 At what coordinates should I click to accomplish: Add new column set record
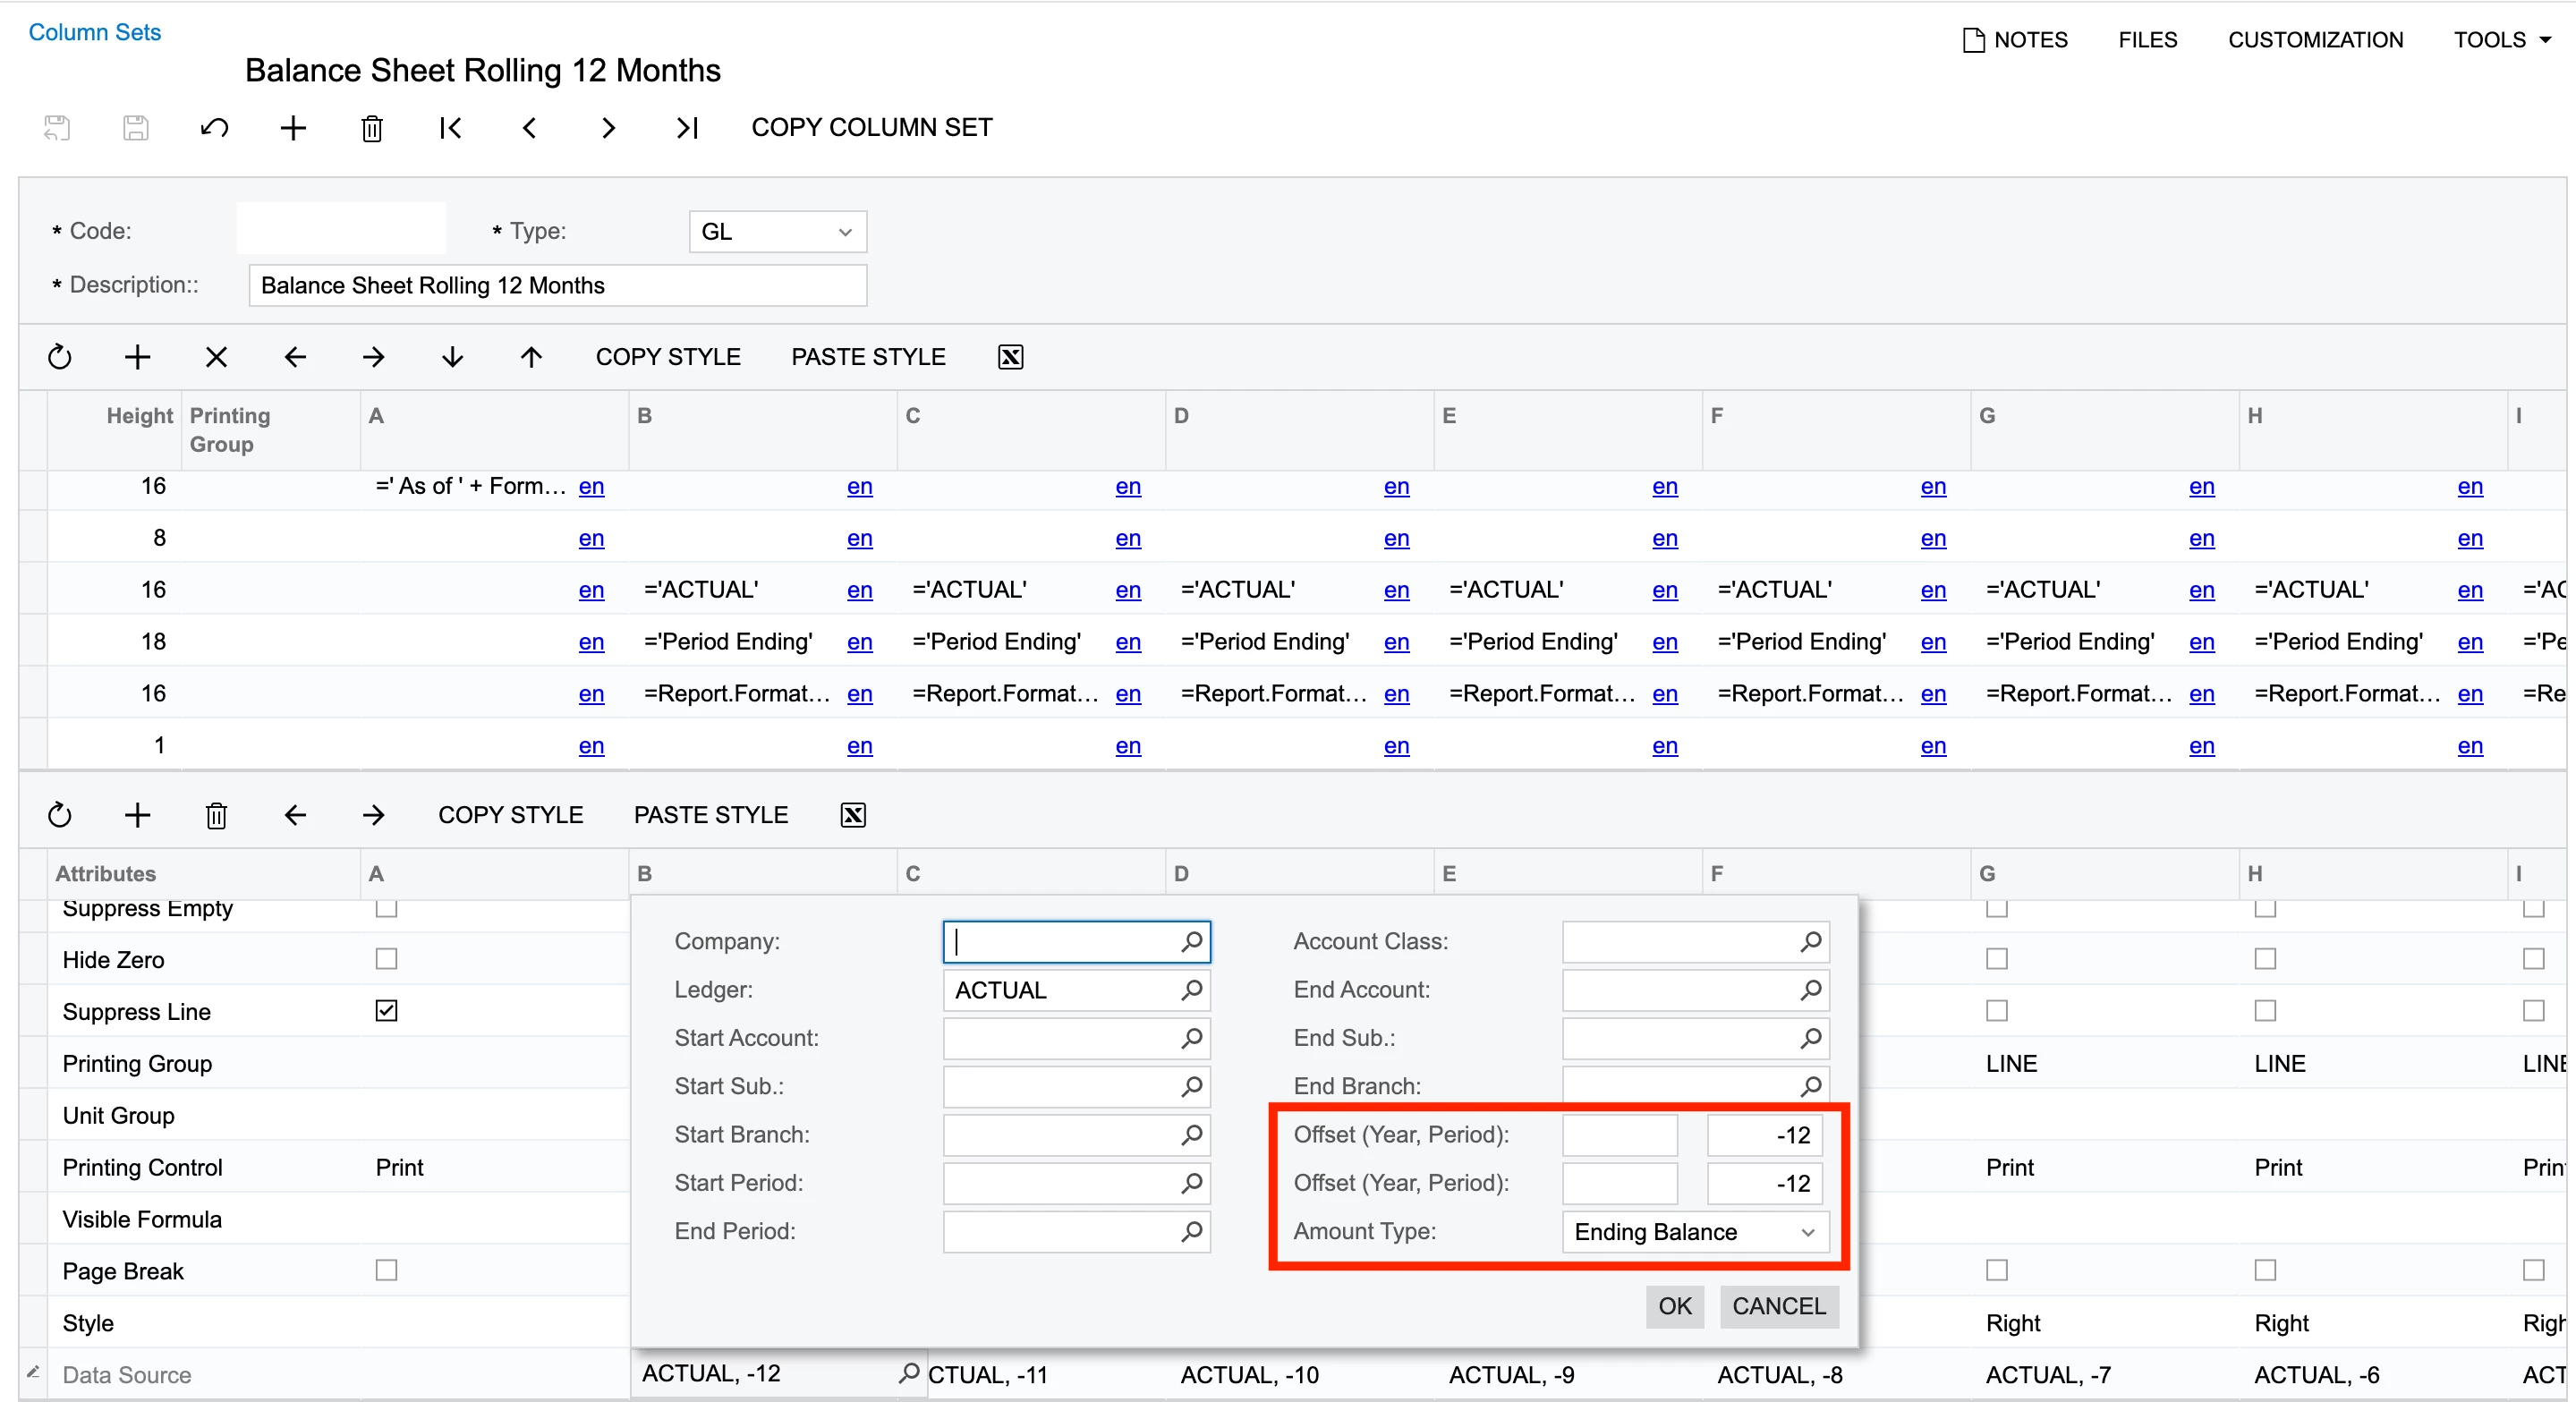(x=293, y=128)
